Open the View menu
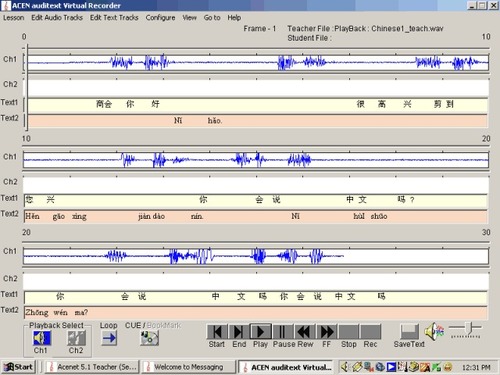Viewport: 500px width, 375px height. click(x=189, y=18)
